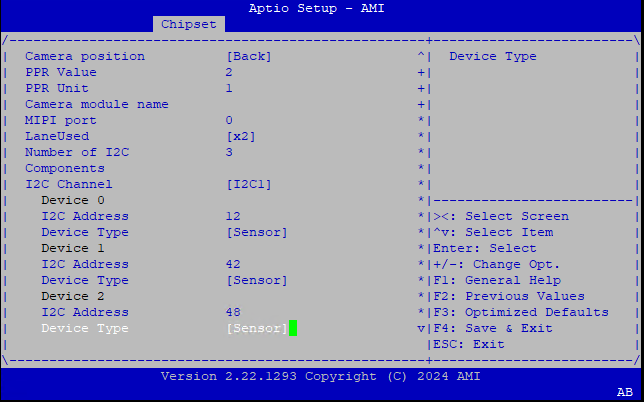Click the ^v: Select Item hint

tap(493, 232)
